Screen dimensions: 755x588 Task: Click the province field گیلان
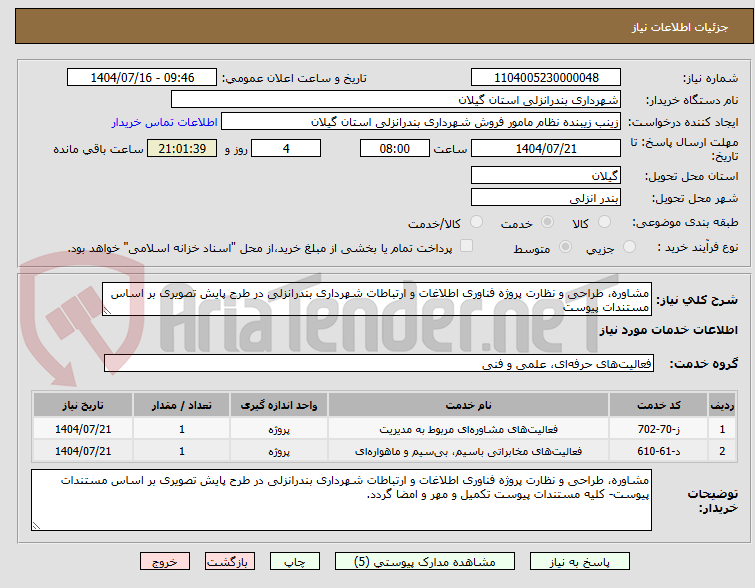click(x=546, y=175)
